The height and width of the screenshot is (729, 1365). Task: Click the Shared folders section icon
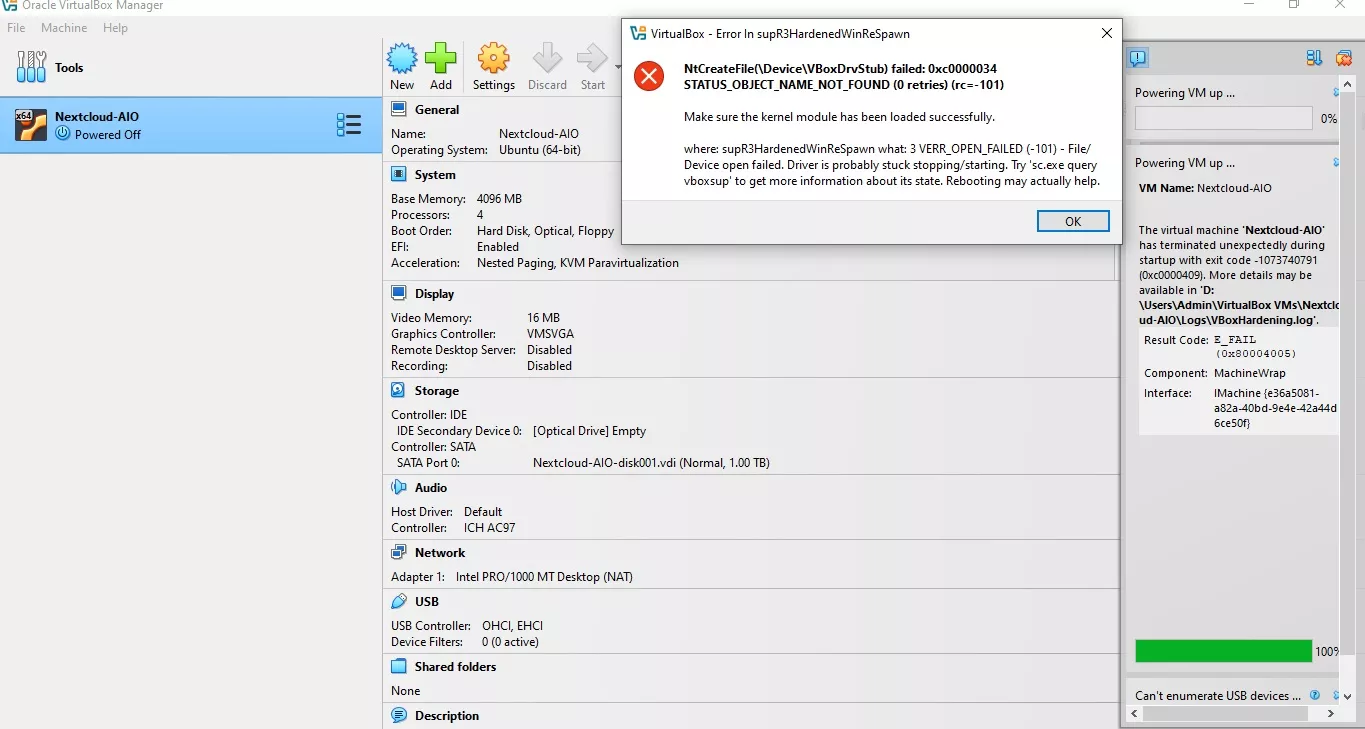[x=399, y=666]
